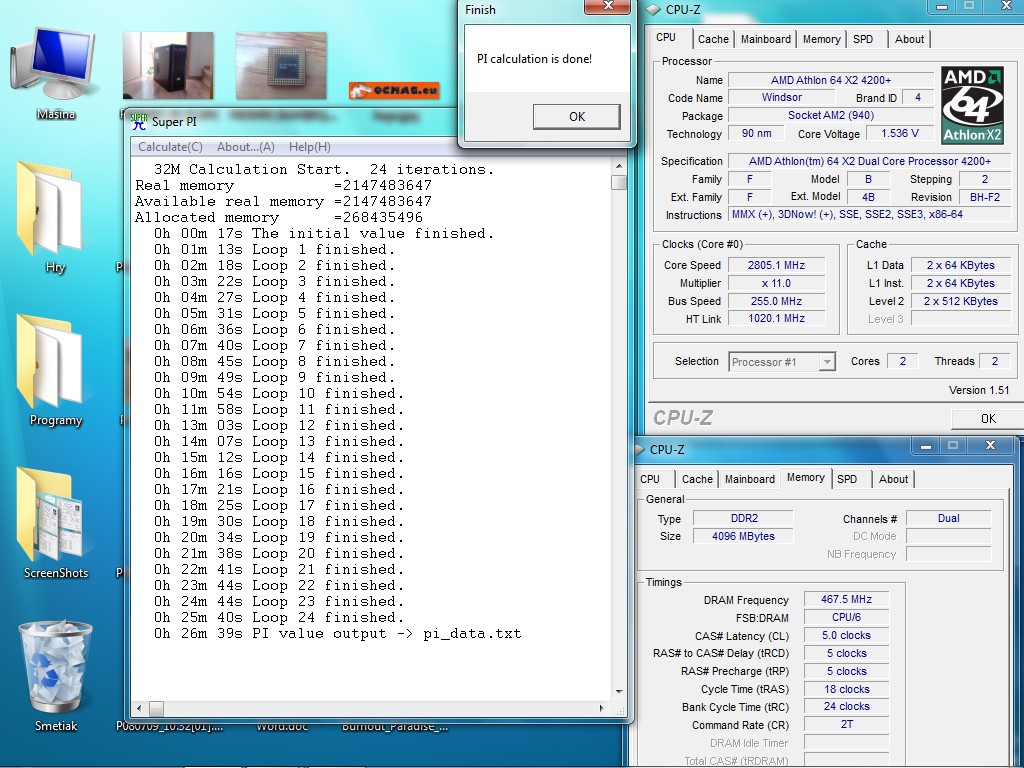Select Cache tab in lower CPU-Z window

[697, 479]
